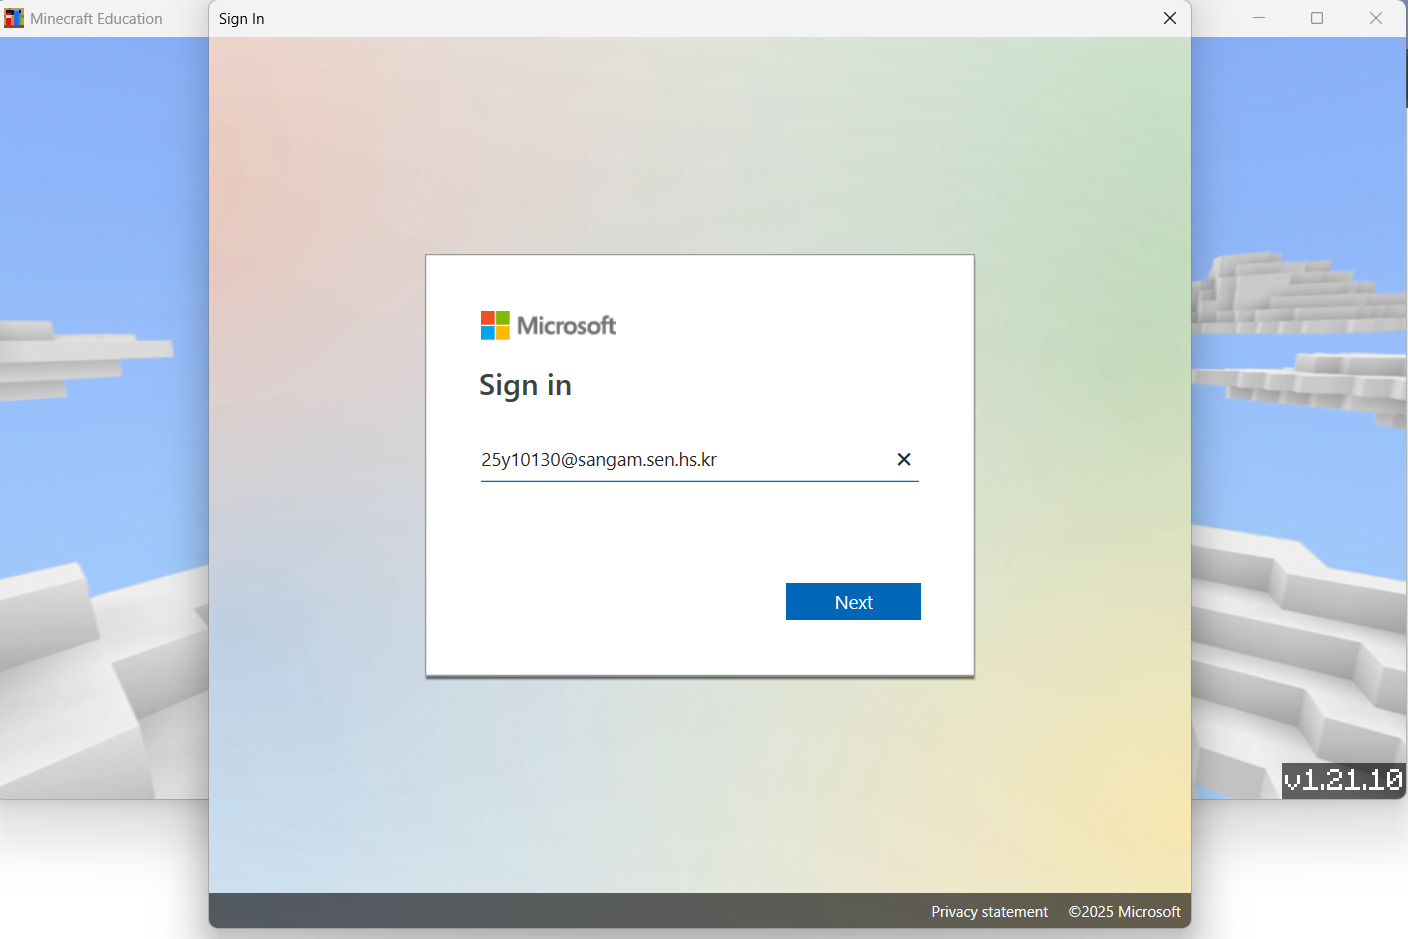The image size is (1408, 939).
Task: Click the Next button
Action: point(853,601)
